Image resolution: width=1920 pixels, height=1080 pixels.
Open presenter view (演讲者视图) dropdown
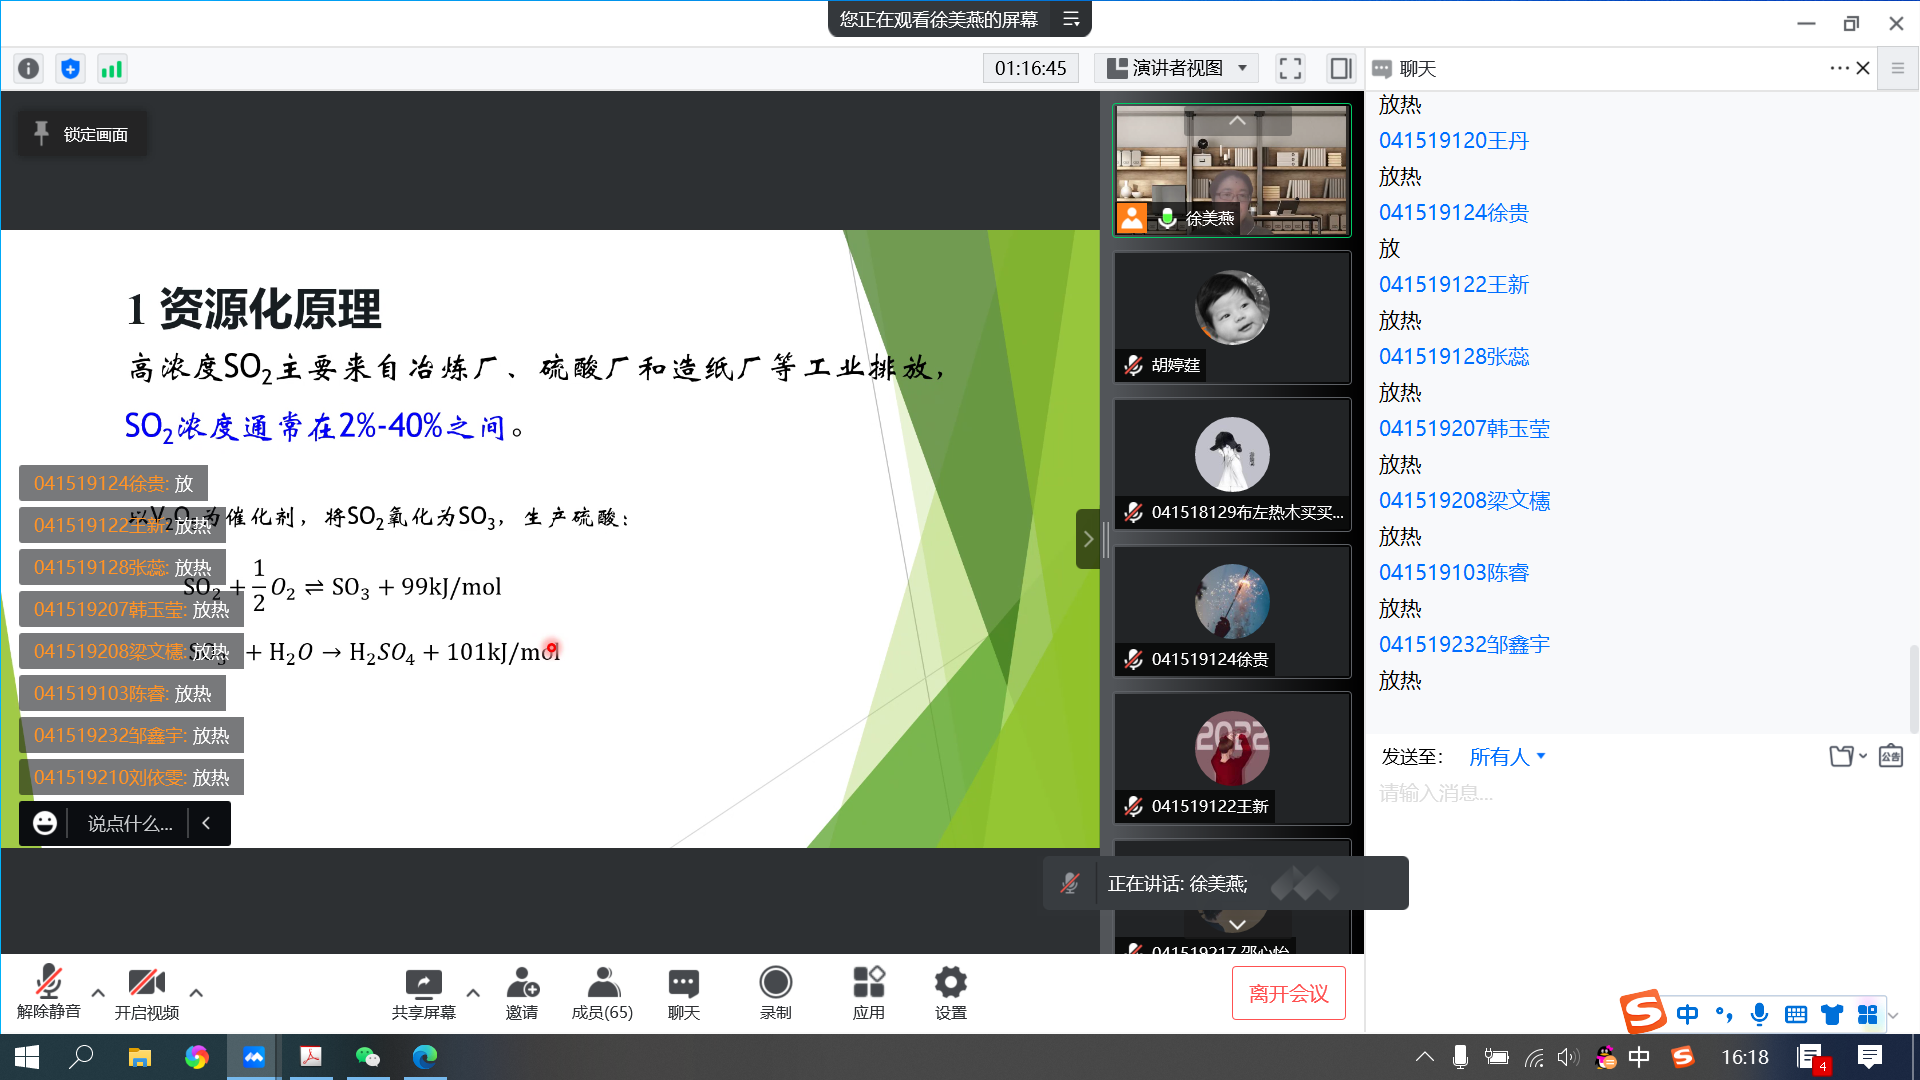[1177, 68]
